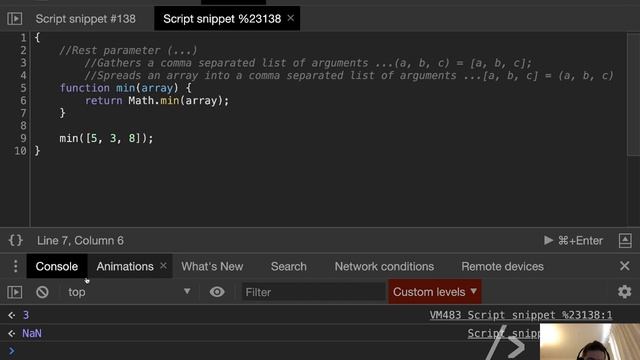Open the Remote devices tab
Screen dimensions: 640x360
(502, 266)
